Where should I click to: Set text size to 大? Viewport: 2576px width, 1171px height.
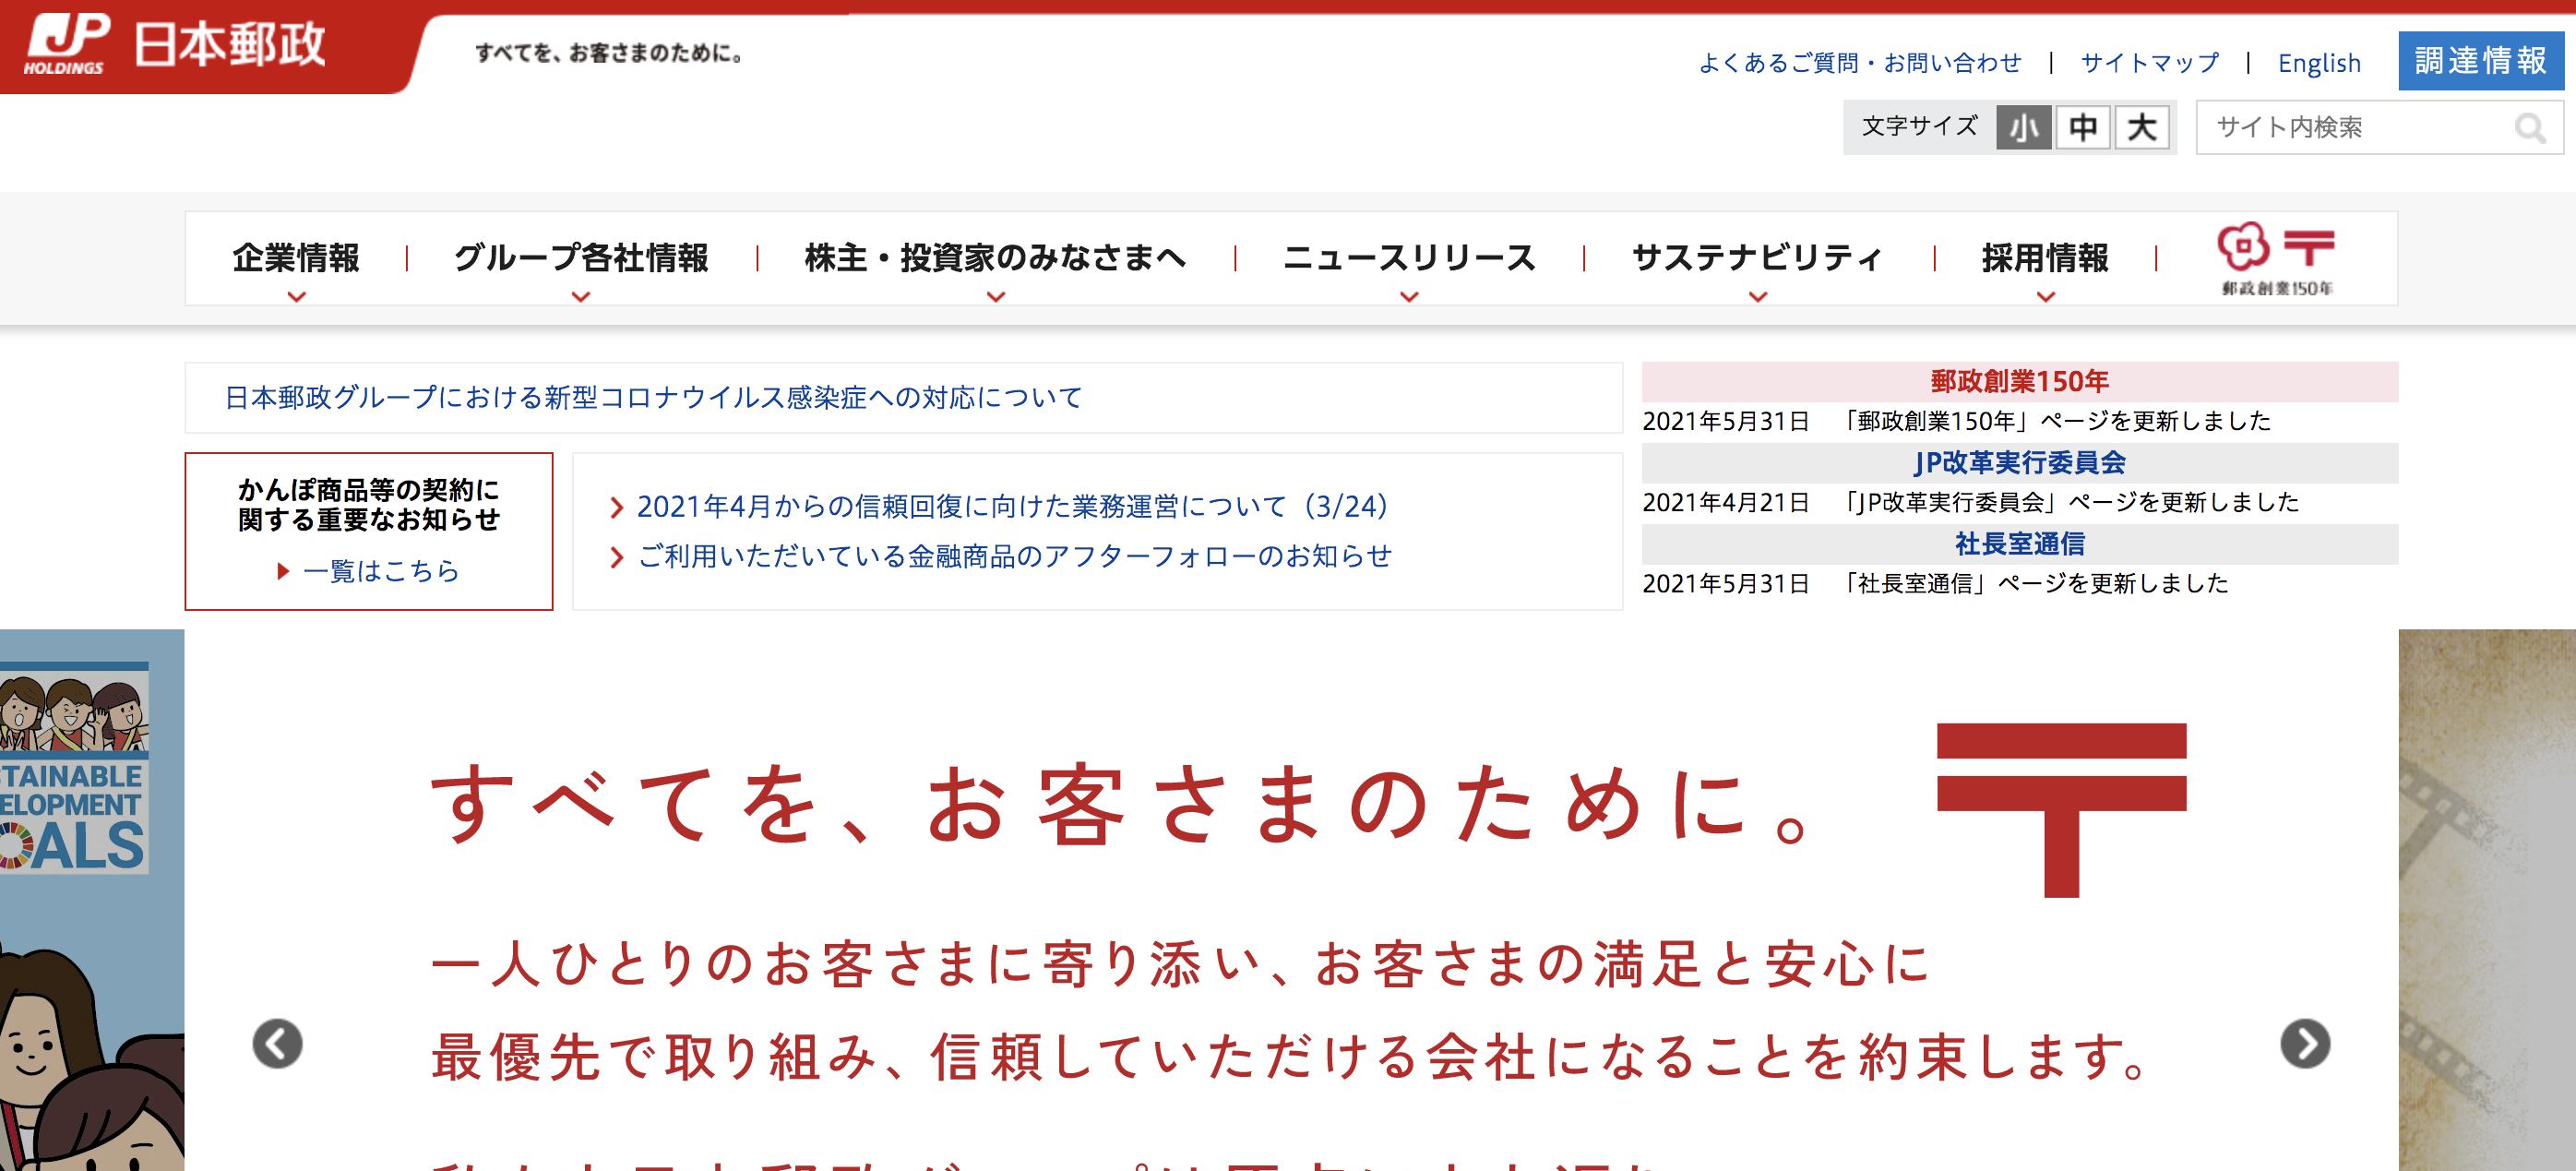(2141, 127)
